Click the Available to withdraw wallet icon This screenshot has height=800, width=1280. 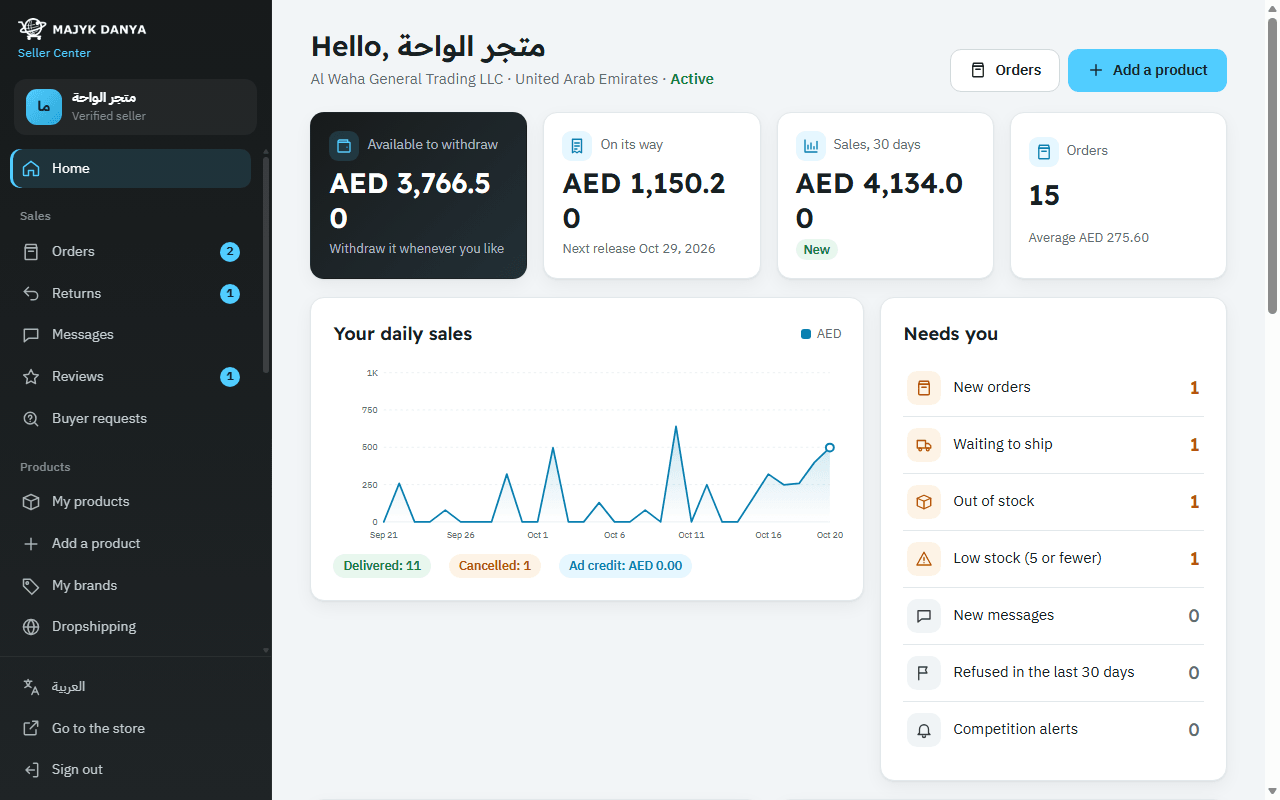[x=344, y=146]
